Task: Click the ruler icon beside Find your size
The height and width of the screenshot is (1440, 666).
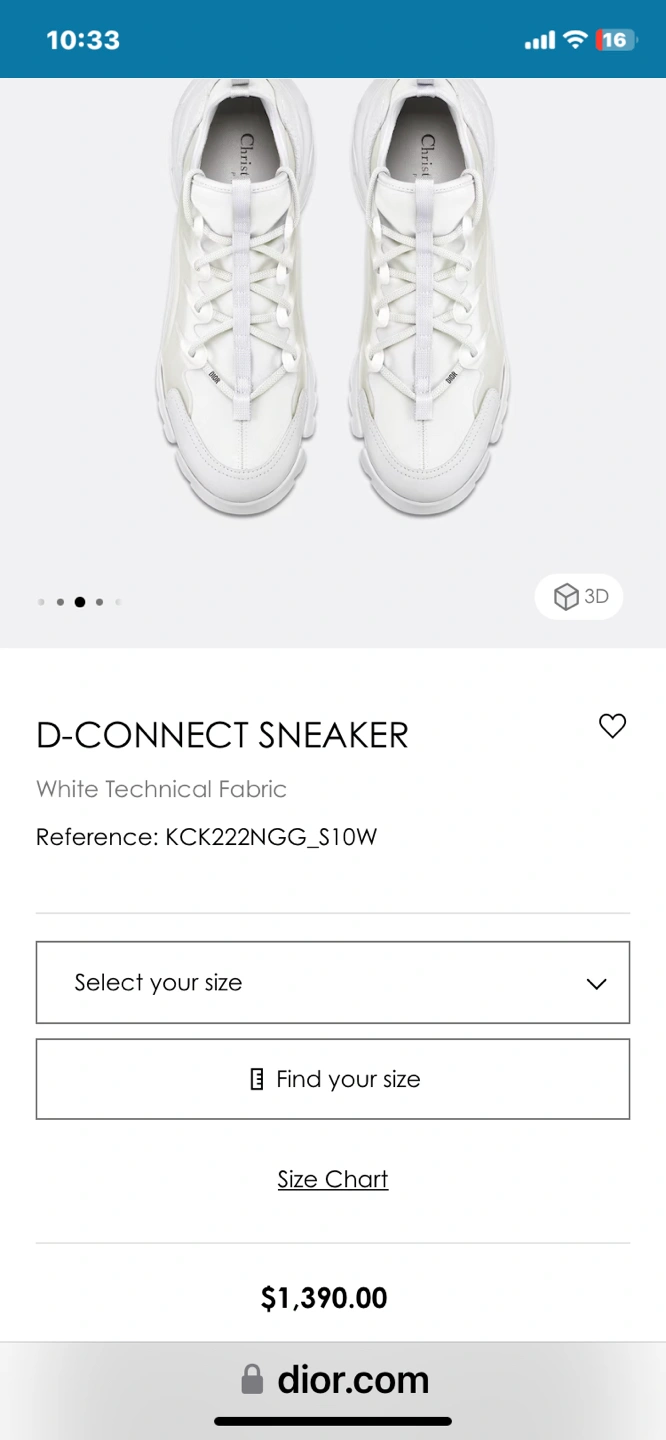Action: [x=257, y=1079]
